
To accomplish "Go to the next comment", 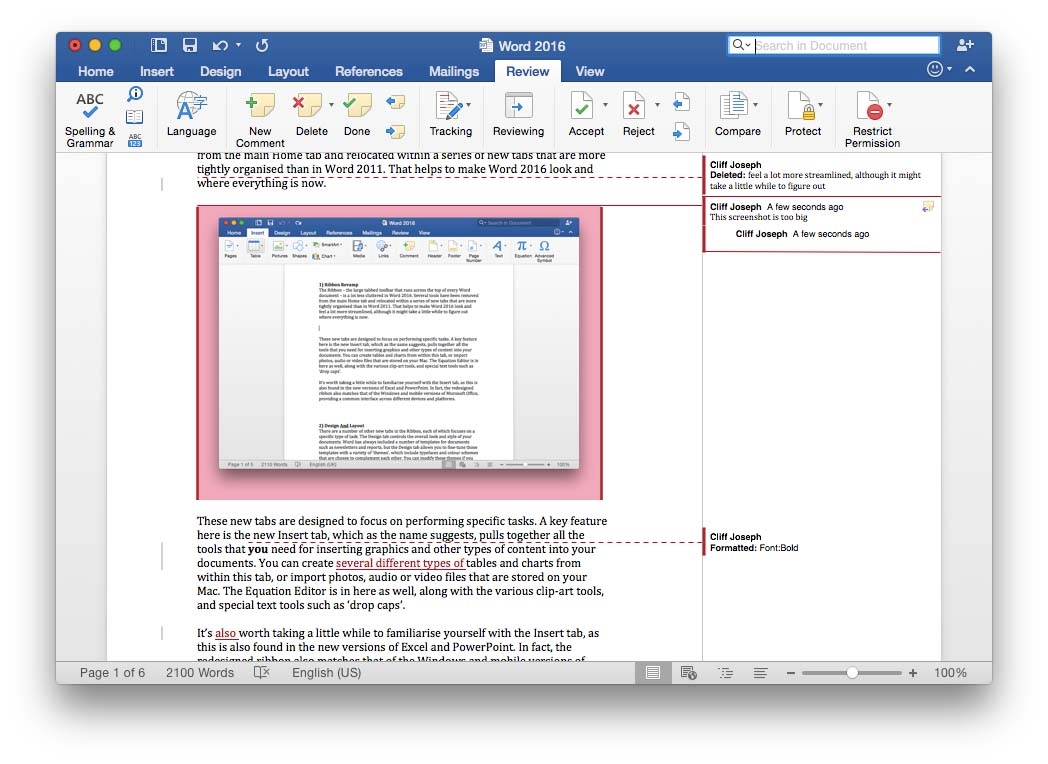I will [x=396, y=131].
